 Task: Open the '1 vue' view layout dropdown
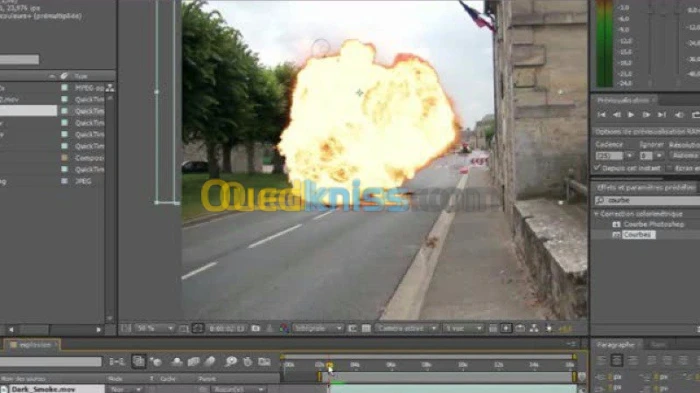click(x=463, y=328)
